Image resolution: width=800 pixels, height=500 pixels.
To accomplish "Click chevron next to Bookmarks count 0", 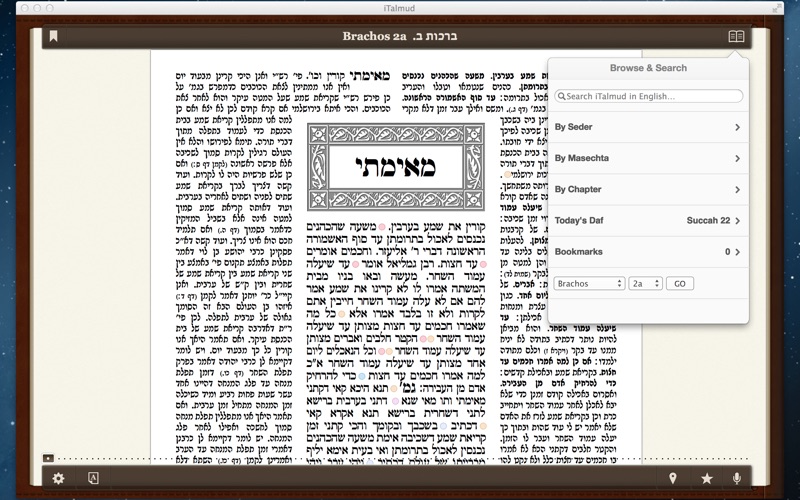I will (737, 252).
